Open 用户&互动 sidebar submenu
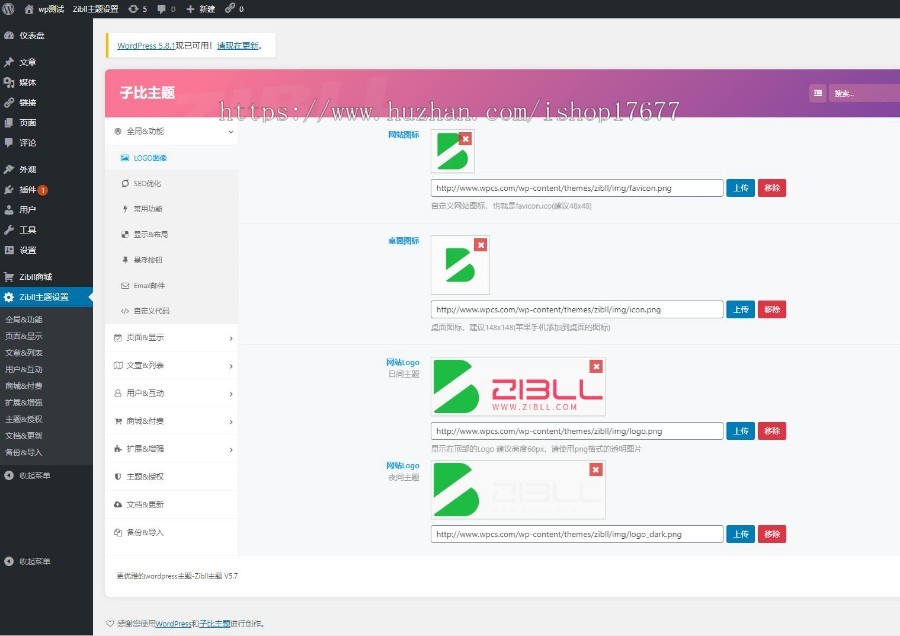The height and width of the screenshot is (636, 900). [x=24, y=369]
